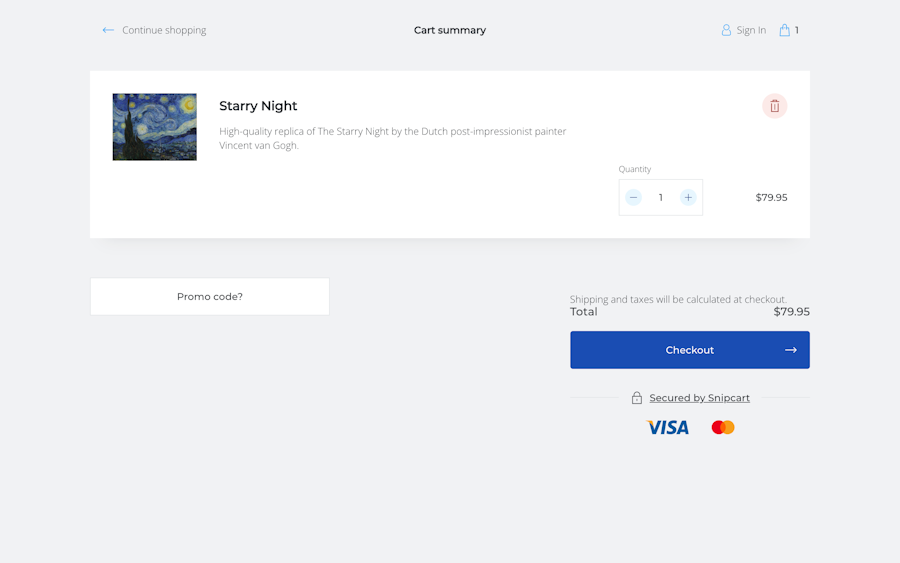Increase quantity with the plus button

pyautogui.click(x=688, y=197)
